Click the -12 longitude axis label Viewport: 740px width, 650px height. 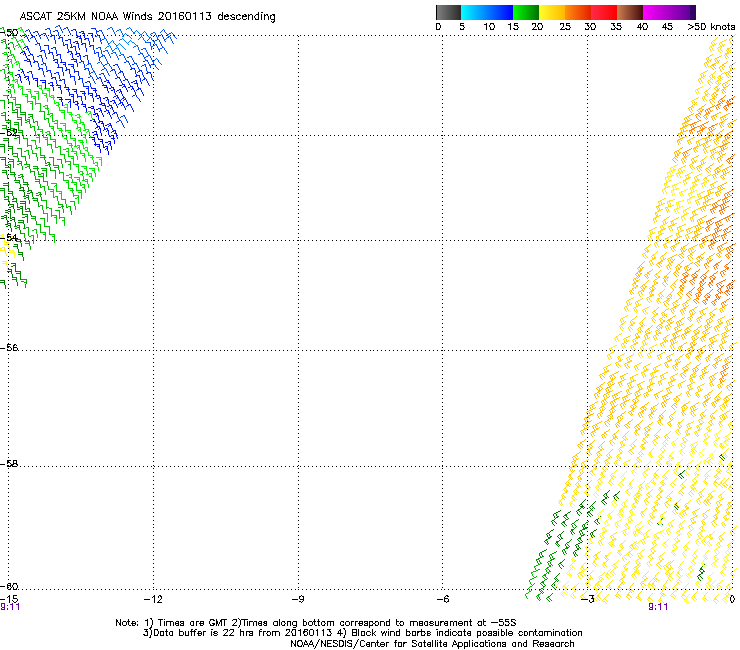[153, 599]
